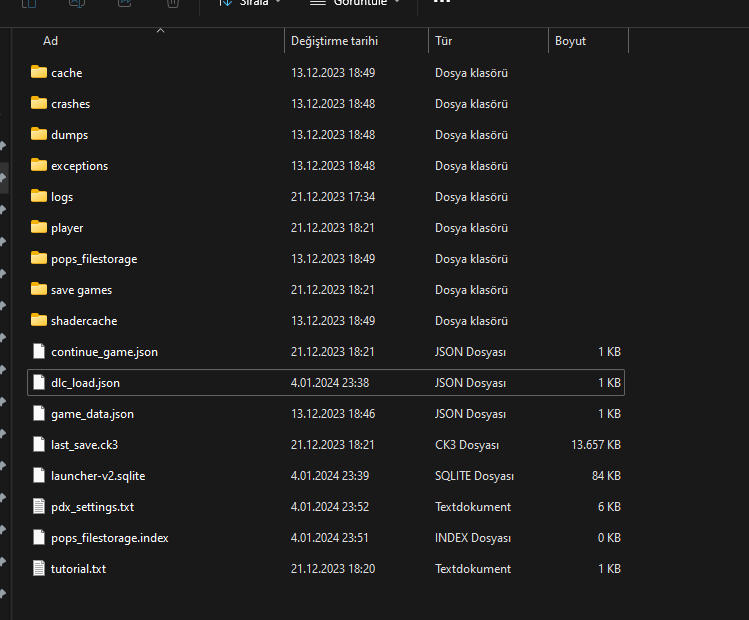Screen dimensions: 749x620
Task: Click the save games folder icon
Action: coord(39,289)
